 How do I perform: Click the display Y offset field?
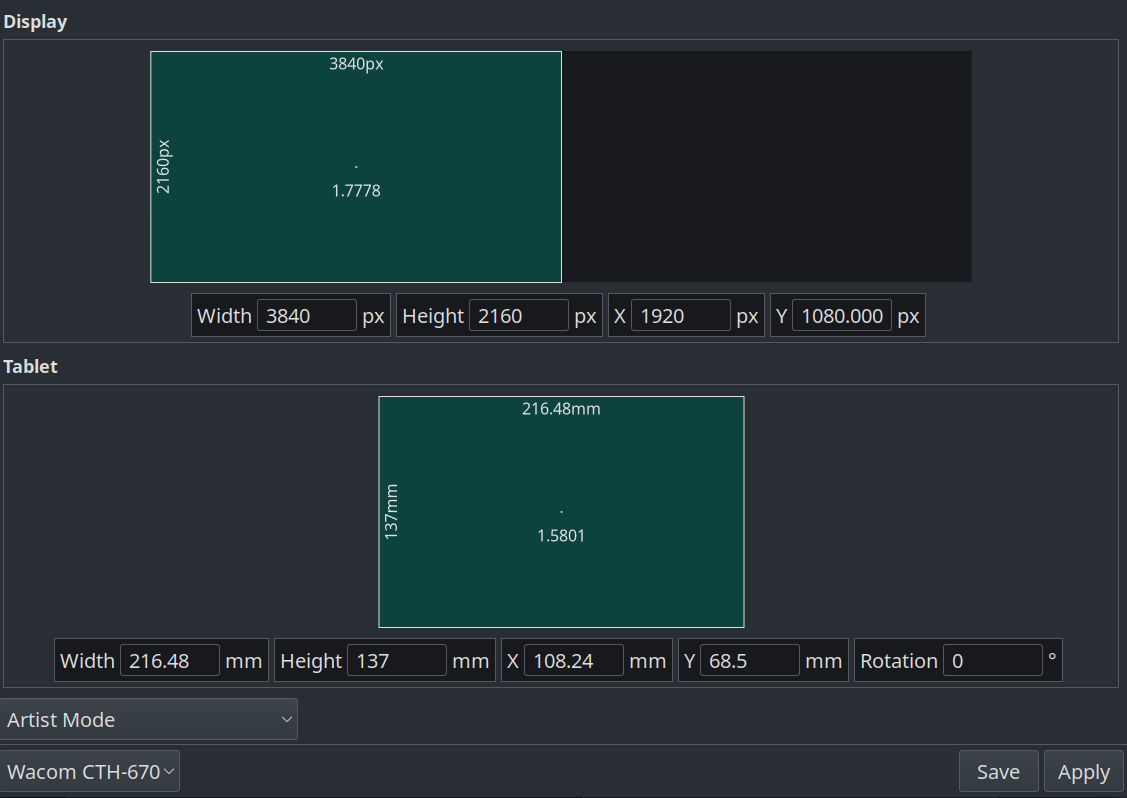tap(843, 315)
